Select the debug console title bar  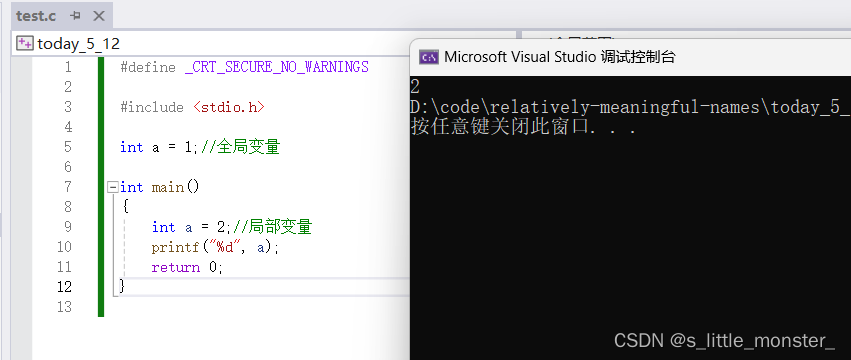point(630,57)
